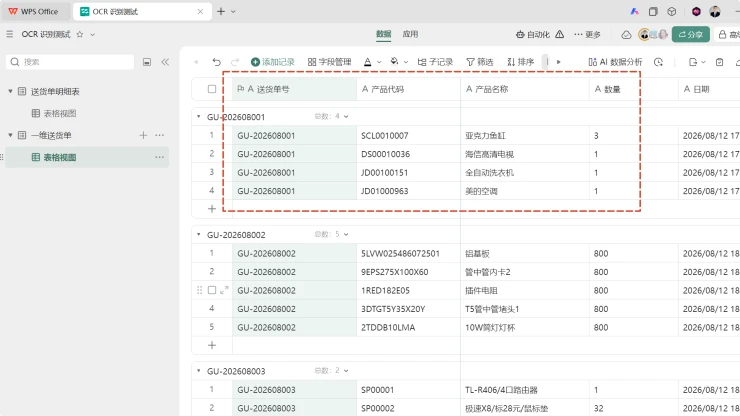Open the dropdown arrow next to document title
The height and width of the screenshot is (416, 740).
(x=92, y=34)
